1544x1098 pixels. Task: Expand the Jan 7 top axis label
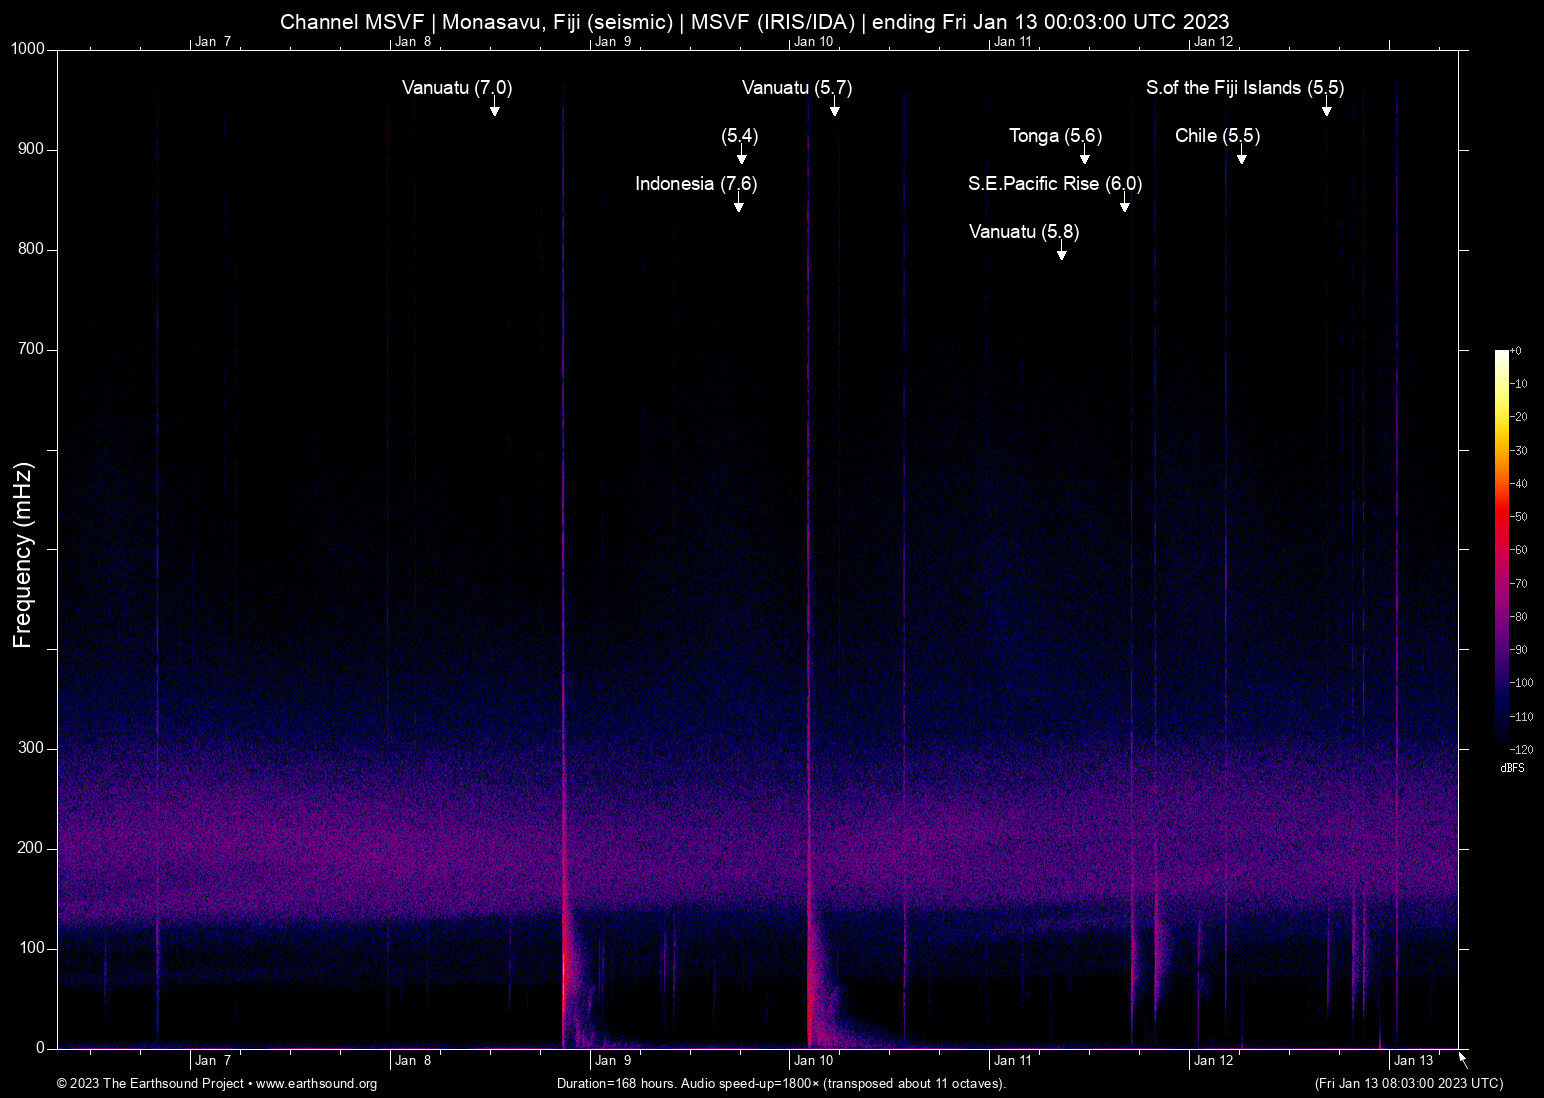(213, 41)
